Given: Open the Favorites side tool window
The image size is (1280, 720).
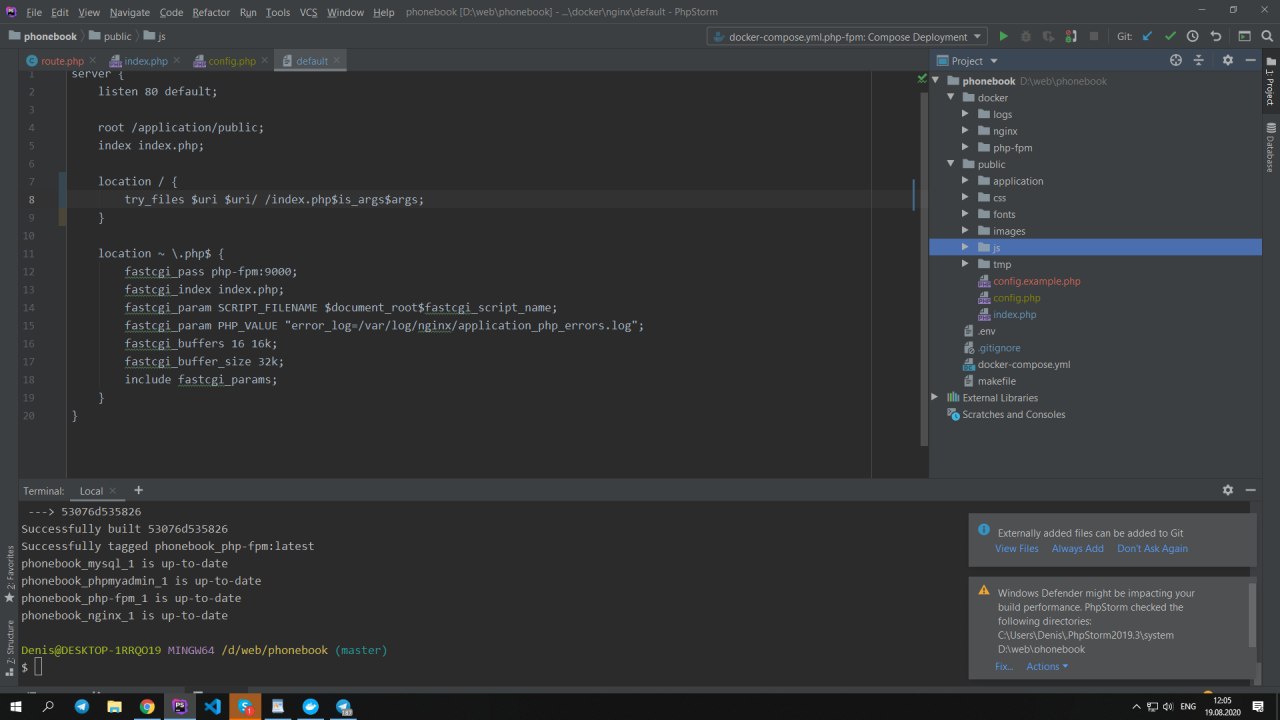Looking at the screenshot, I should 10,574.
